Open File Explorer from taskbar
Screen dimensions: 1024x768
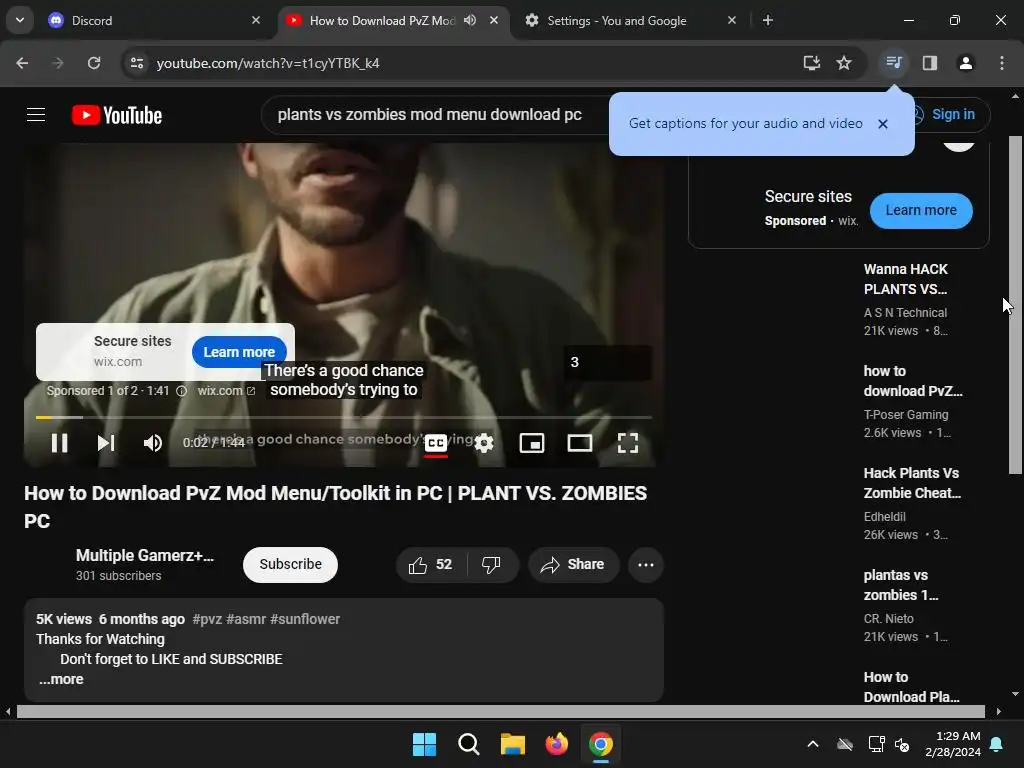pyautogui.click(x=513, y=744)
